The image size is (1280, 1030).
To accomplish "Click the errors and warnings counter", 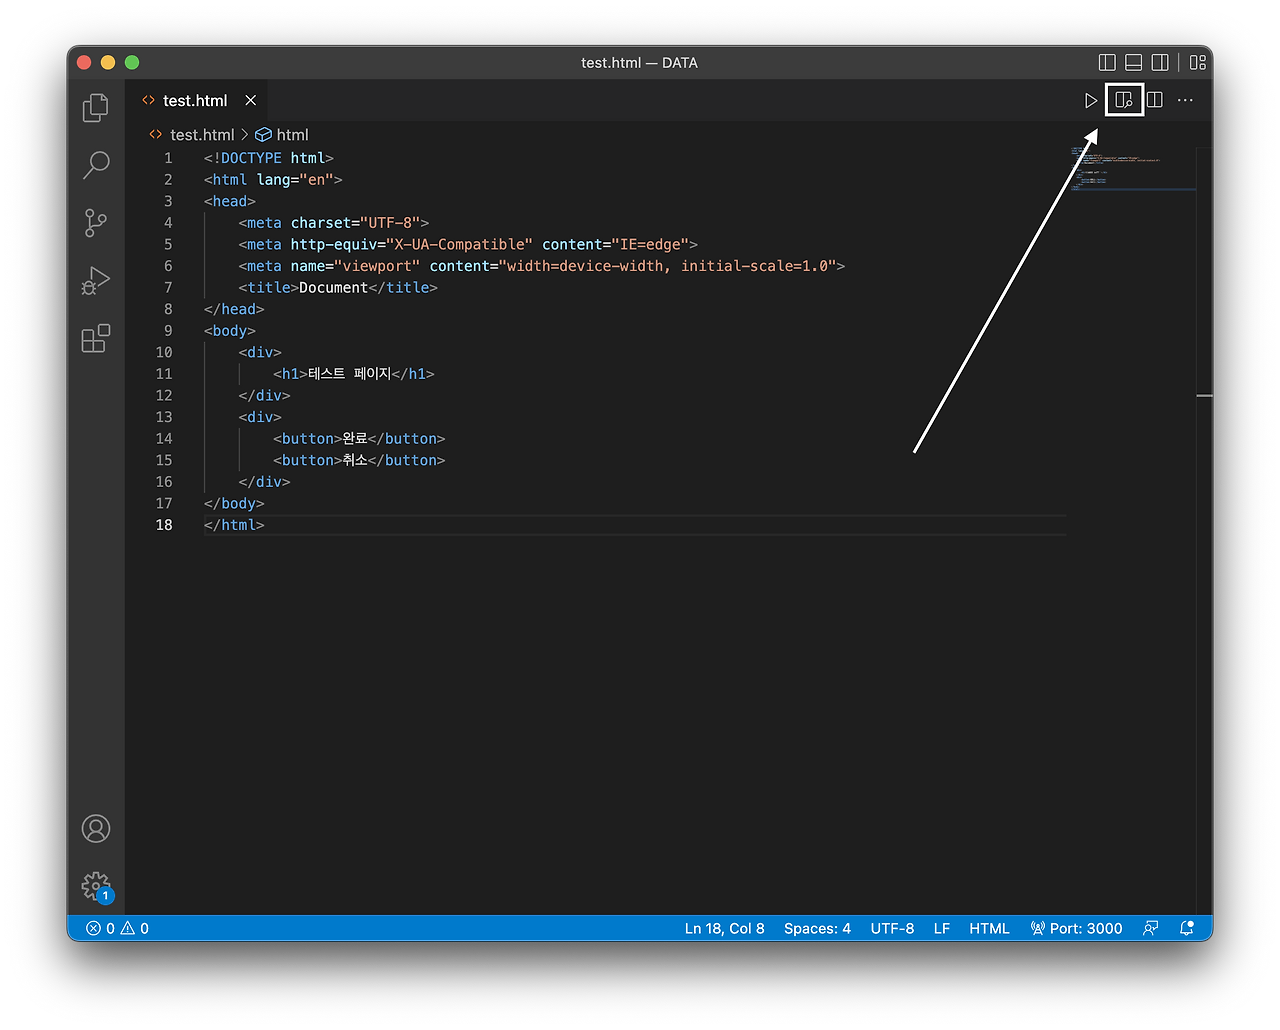I will (x=117, y=928).
